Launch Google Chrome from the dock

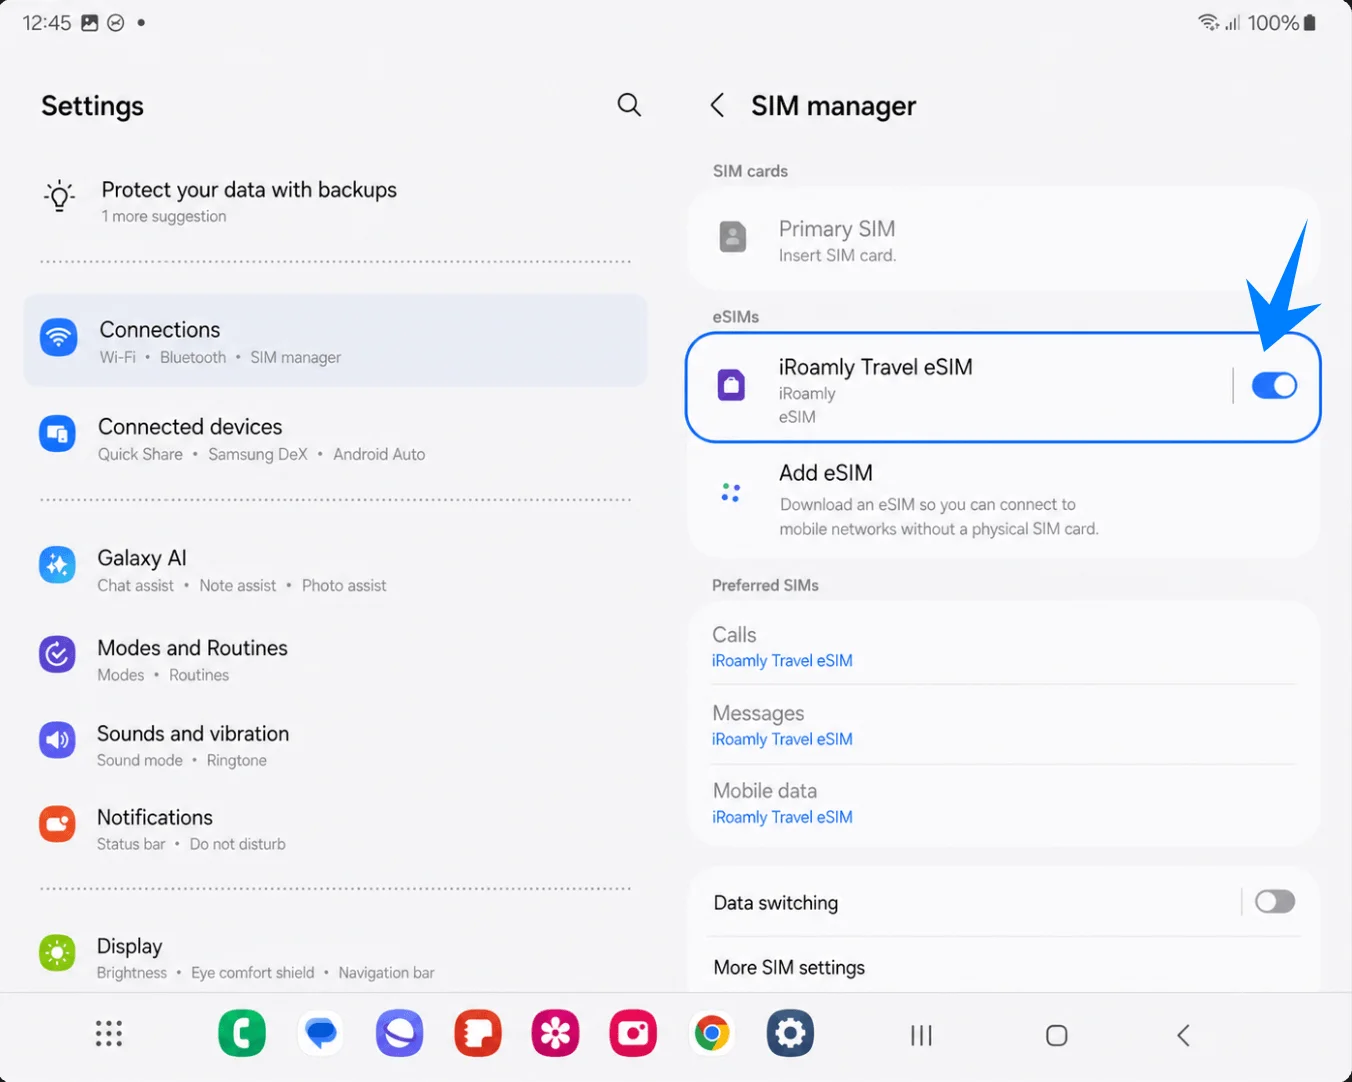[712, 1034]
